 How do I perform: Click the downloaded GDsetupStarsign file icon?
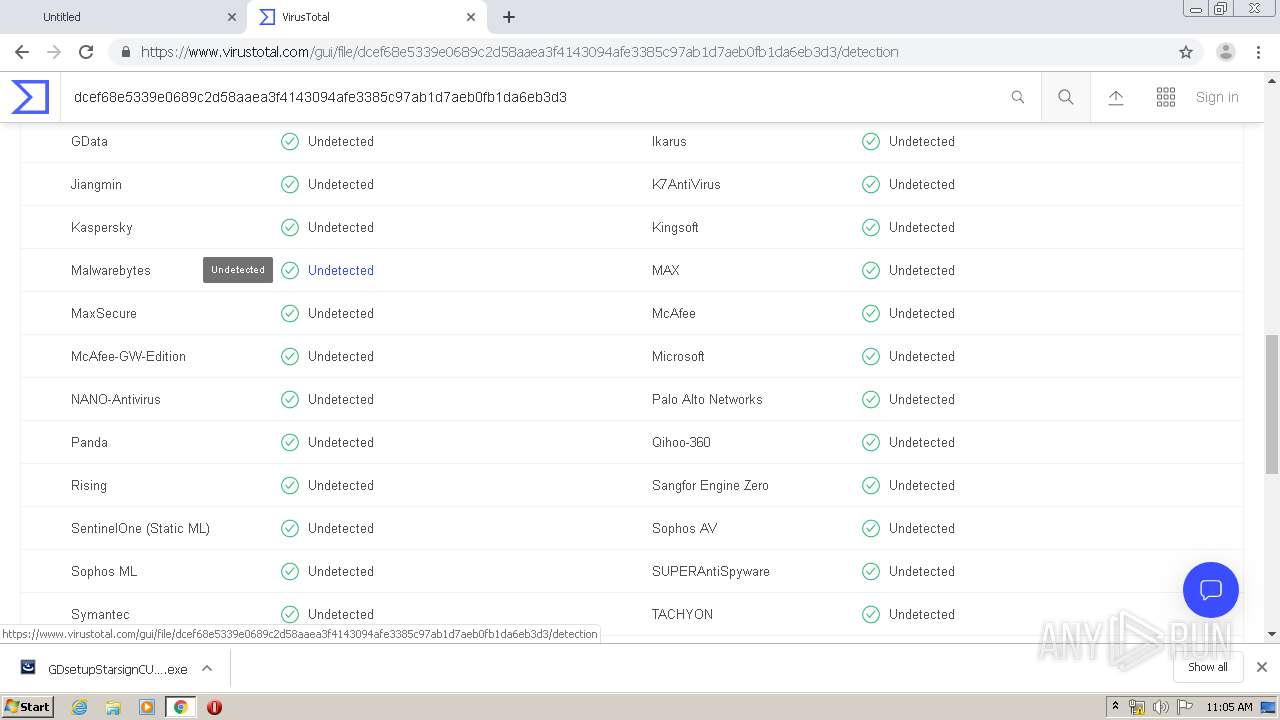28,668
